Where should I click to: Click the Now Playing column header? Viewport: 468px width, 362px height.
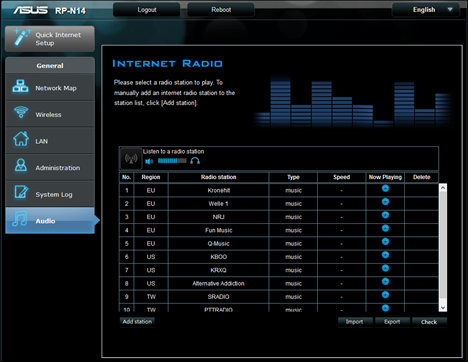pos(385,177)
